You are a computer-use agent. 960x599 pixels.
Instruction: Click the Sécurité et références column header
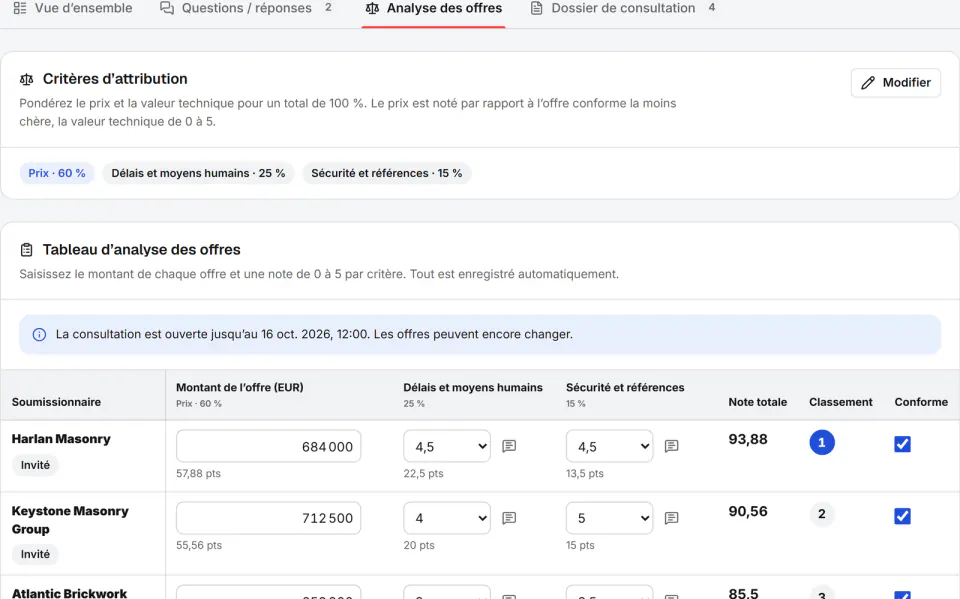(625, 387)
